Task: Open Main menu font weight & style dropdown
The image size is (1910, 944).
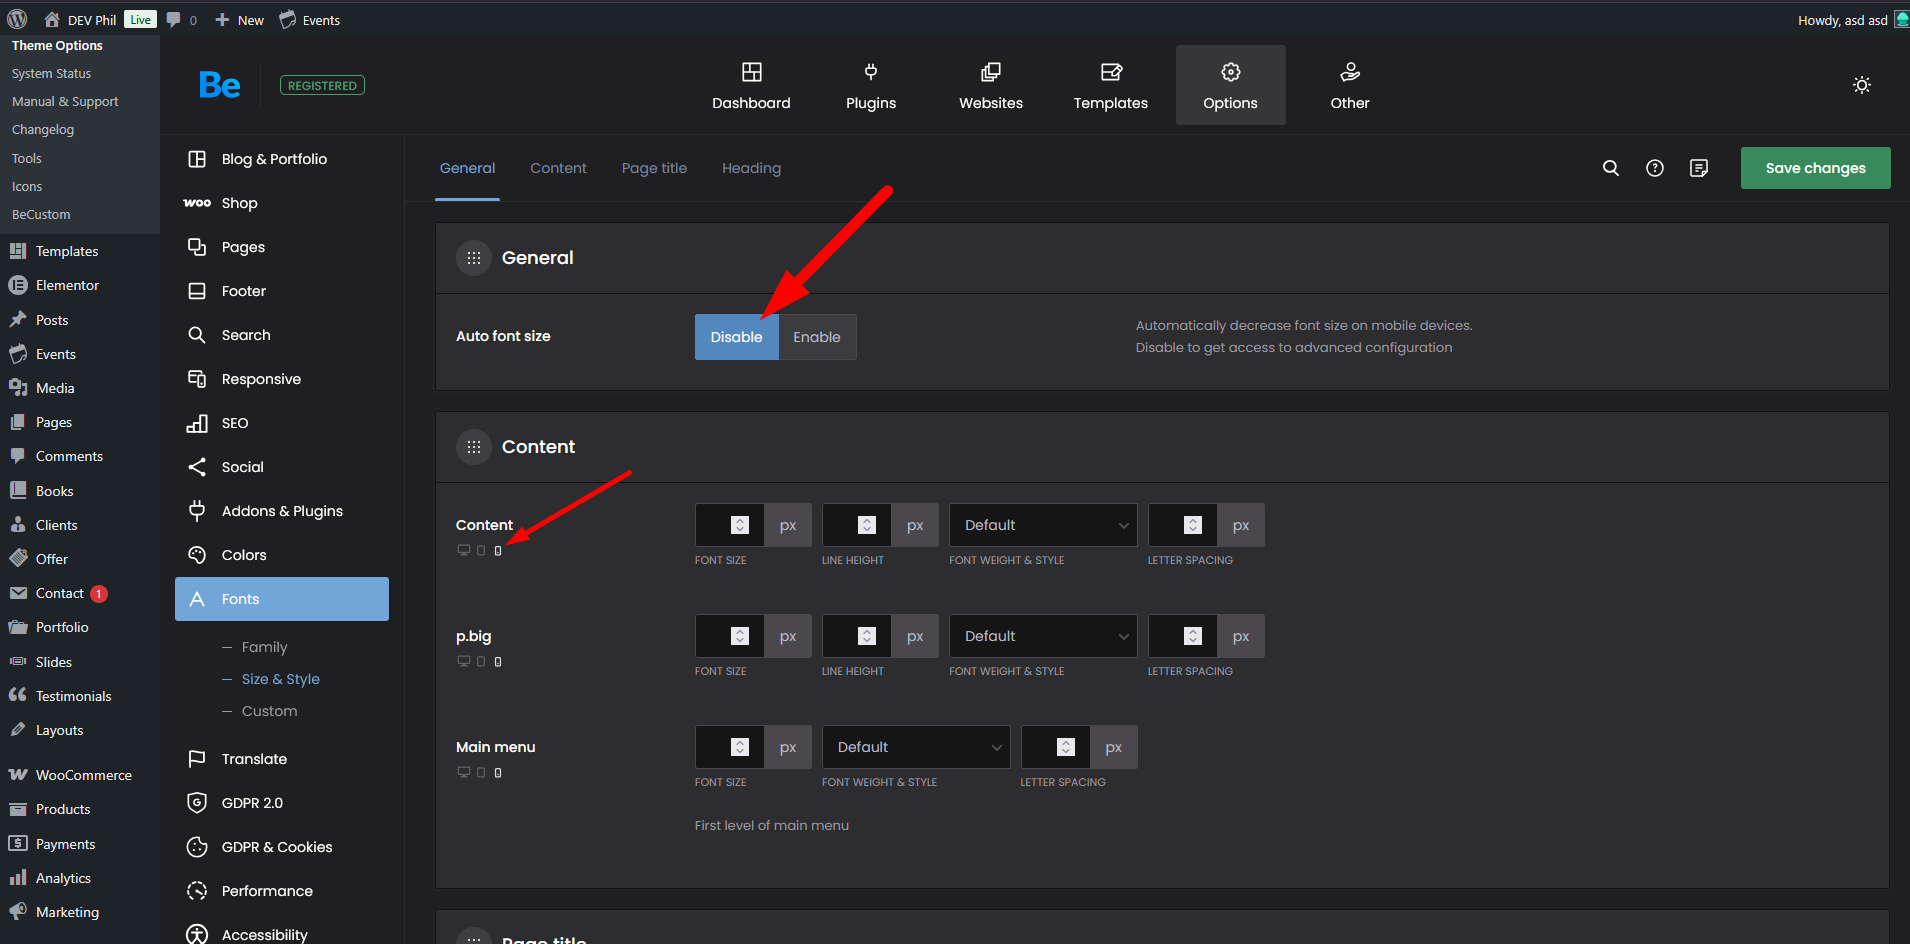Action: pos(915,747)
